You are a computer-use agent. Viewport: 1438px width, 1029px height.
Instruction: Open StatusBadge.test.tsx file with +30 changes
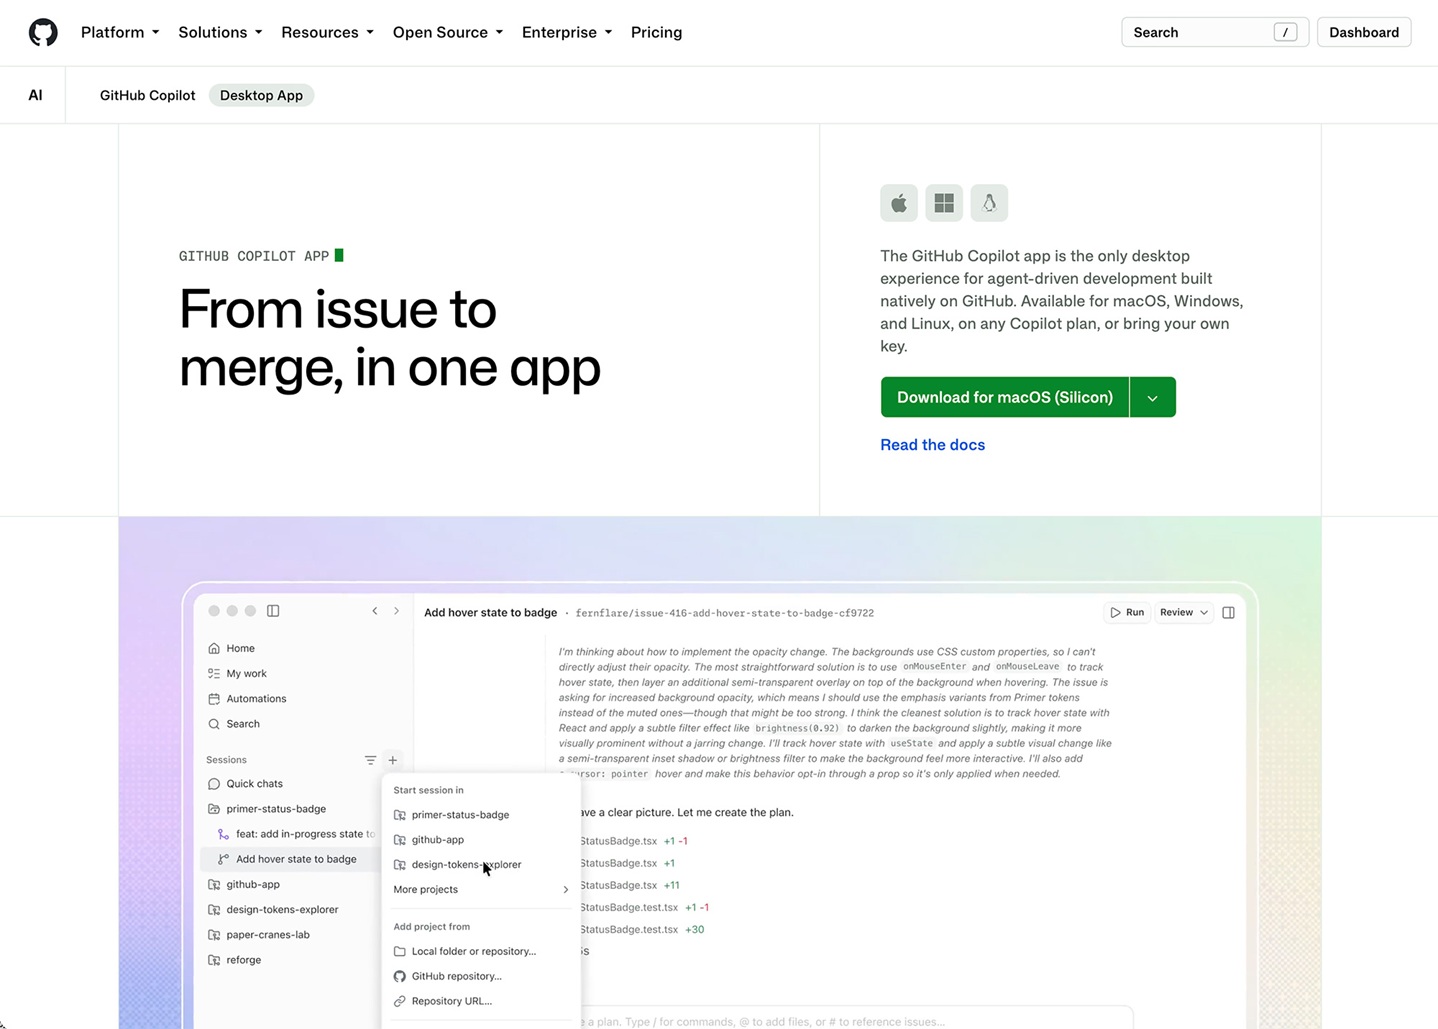[641, 930]
